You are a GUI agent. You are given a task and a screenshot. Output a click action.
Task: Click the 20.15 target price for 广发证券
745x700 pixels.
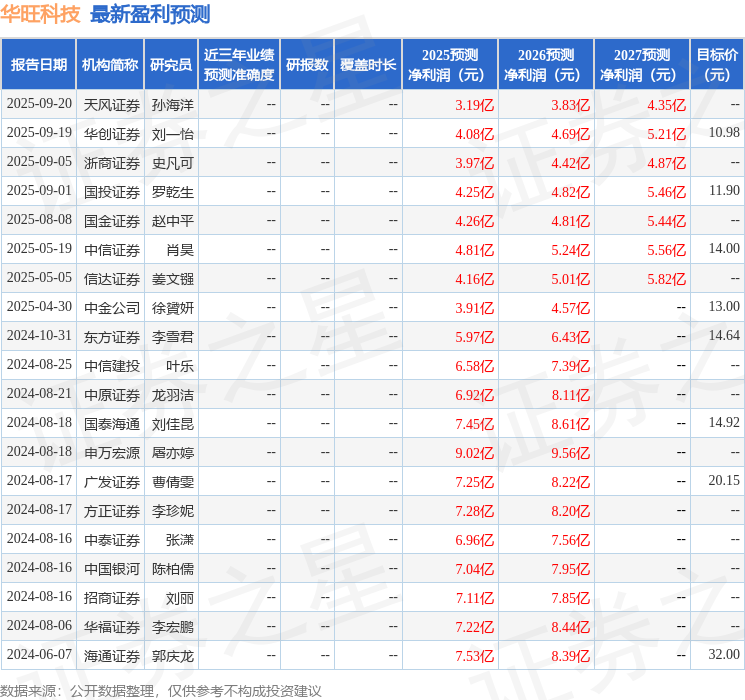point(724,481)
